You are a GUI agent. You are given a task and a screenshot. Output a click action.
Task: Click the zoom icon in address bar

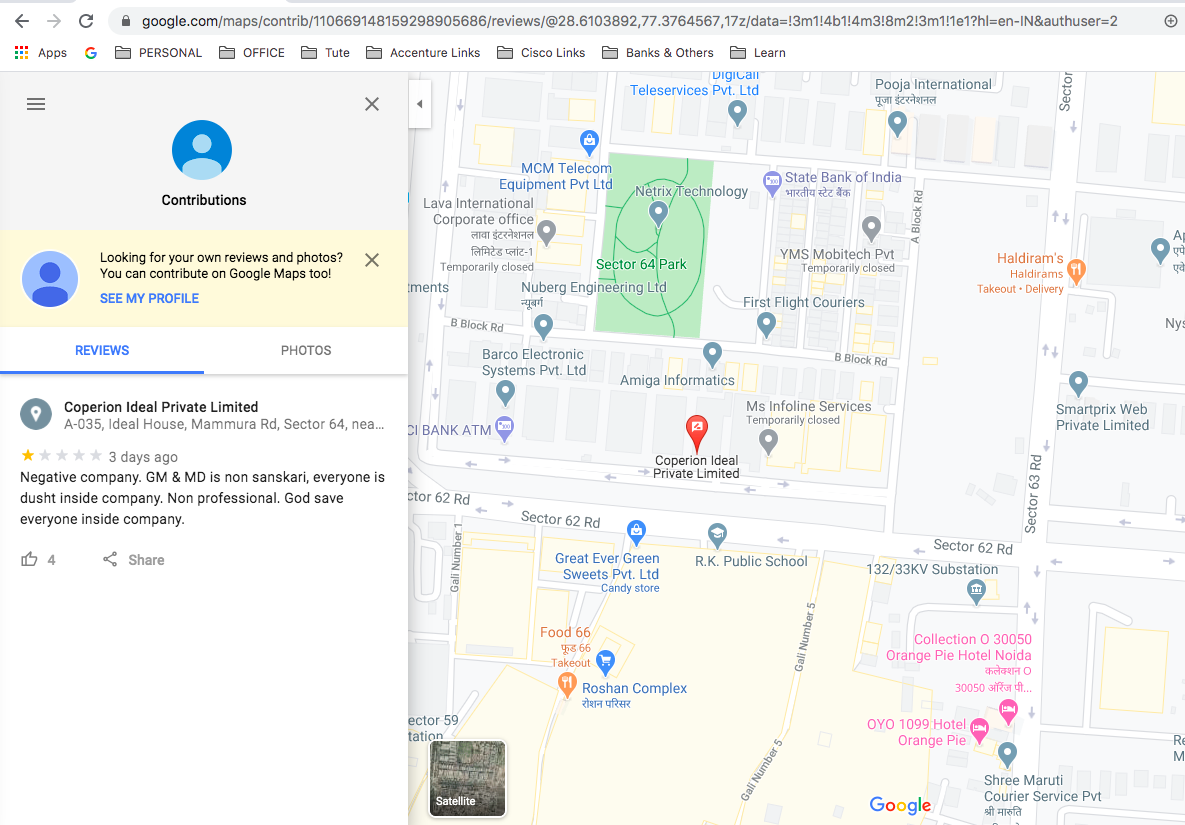coord(1171,21)
